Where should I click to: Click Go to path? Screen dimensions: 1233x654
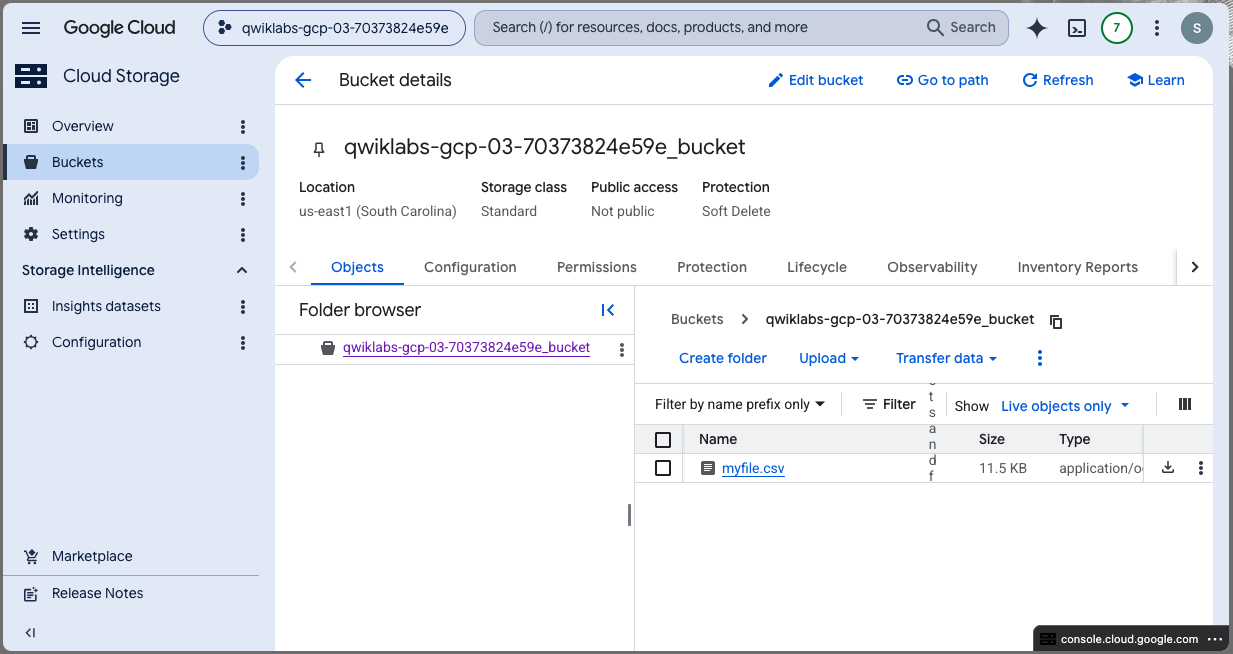point(942,80)
